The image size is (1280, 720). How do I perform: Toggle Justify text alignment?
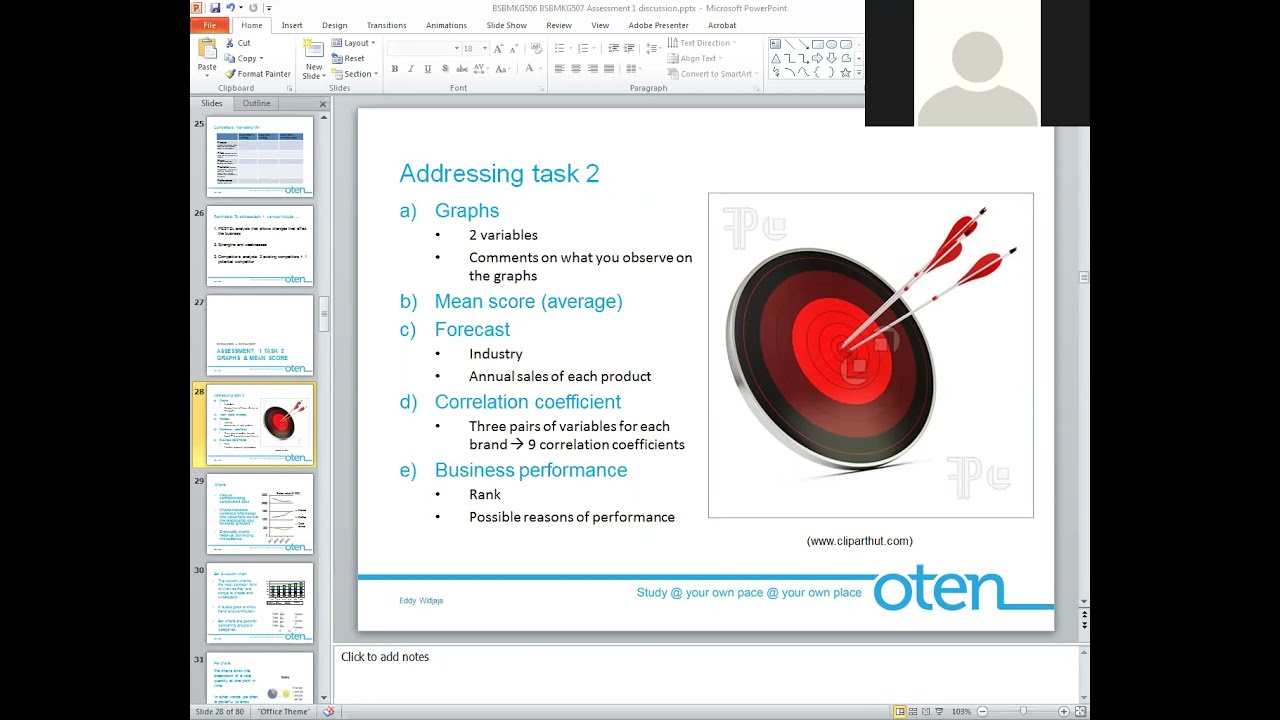tap(609, 69)
